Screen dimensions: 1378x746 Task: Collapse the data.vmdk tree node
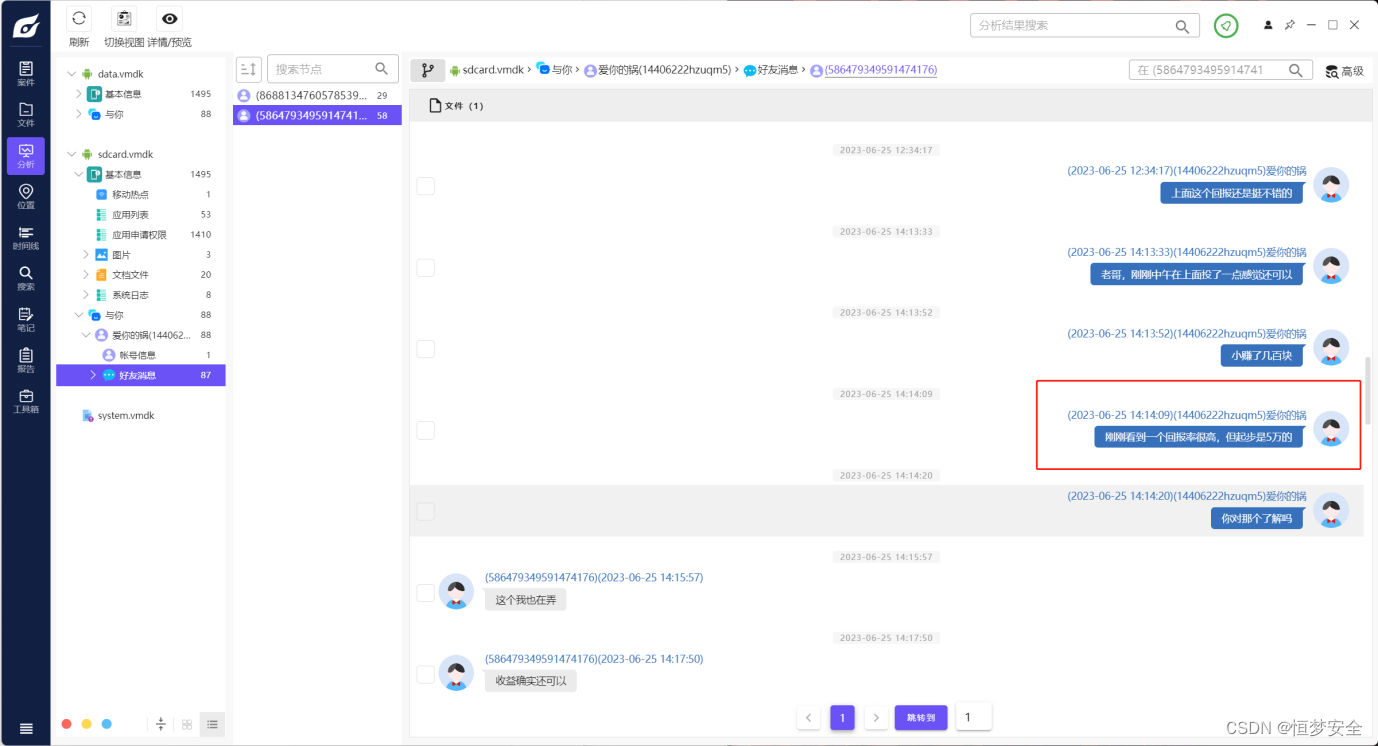[x=71, y=74]
